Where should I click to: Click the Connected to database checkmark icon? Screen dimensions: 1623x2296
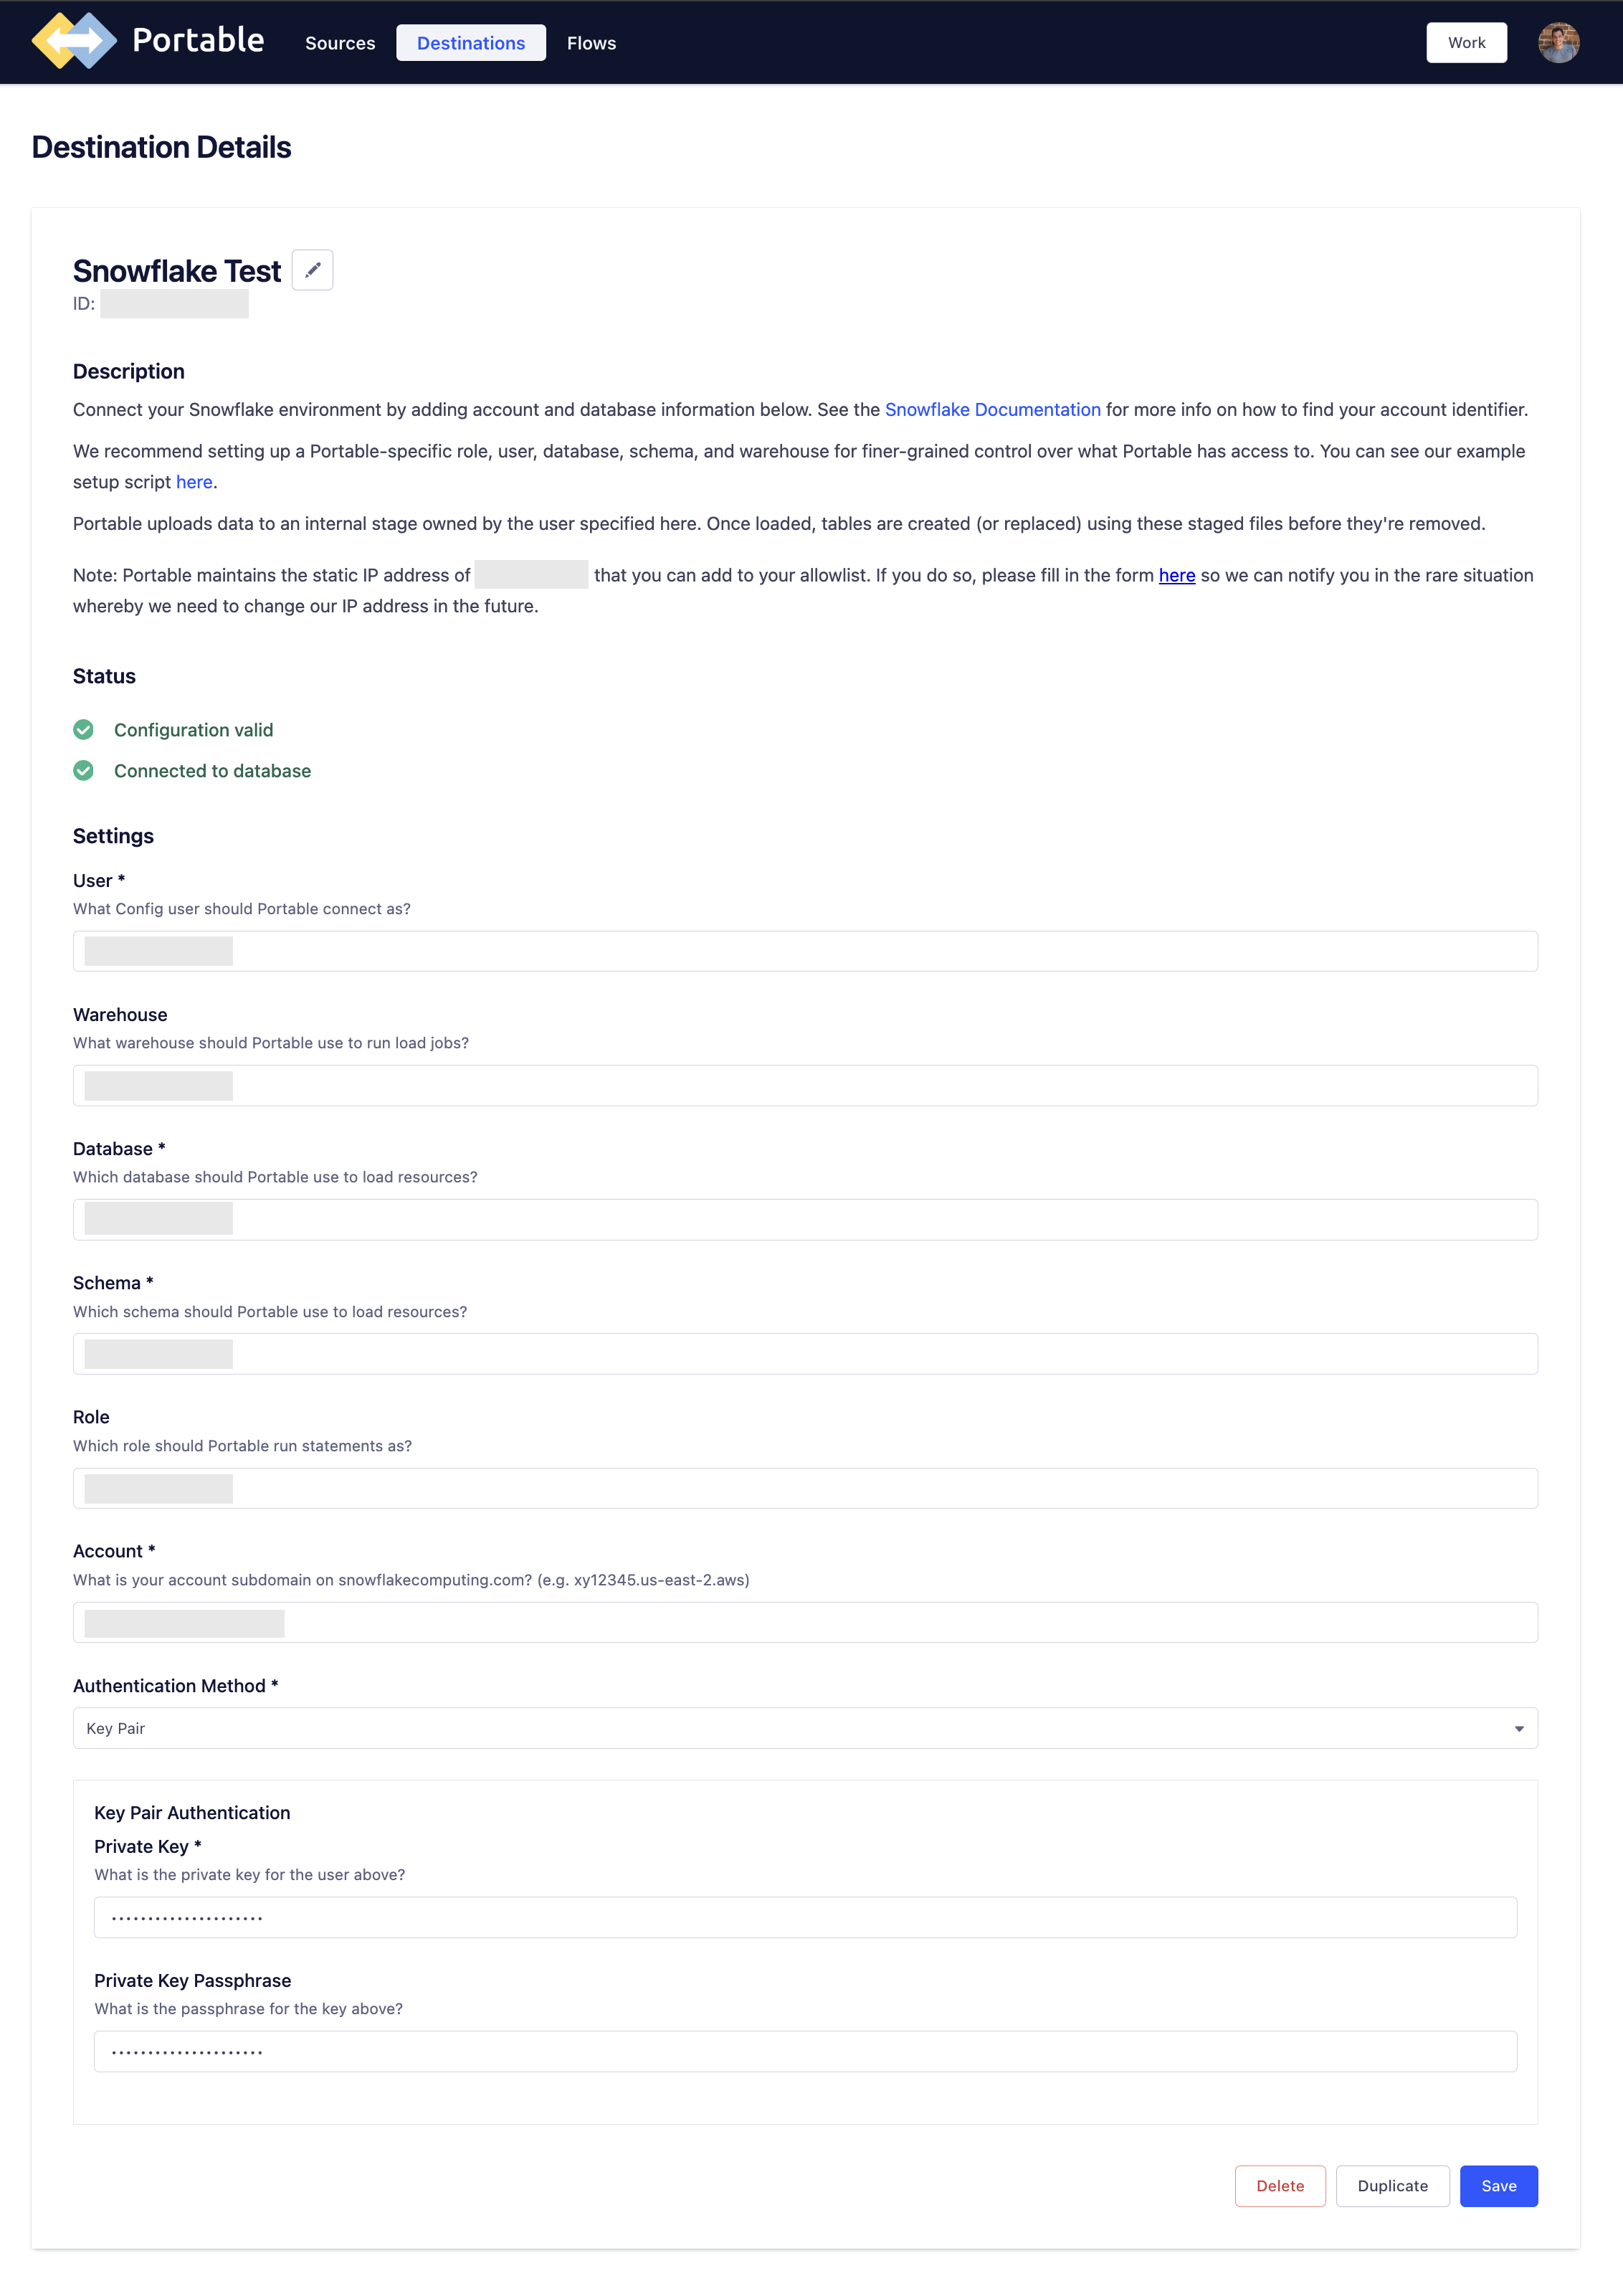point(84,771)
